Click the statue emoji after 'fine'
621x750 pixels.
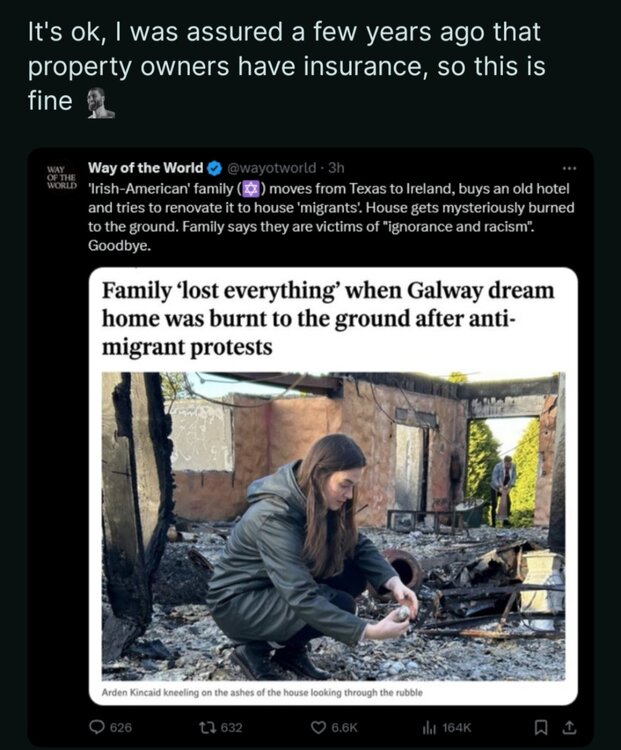[x=98, y=102]
